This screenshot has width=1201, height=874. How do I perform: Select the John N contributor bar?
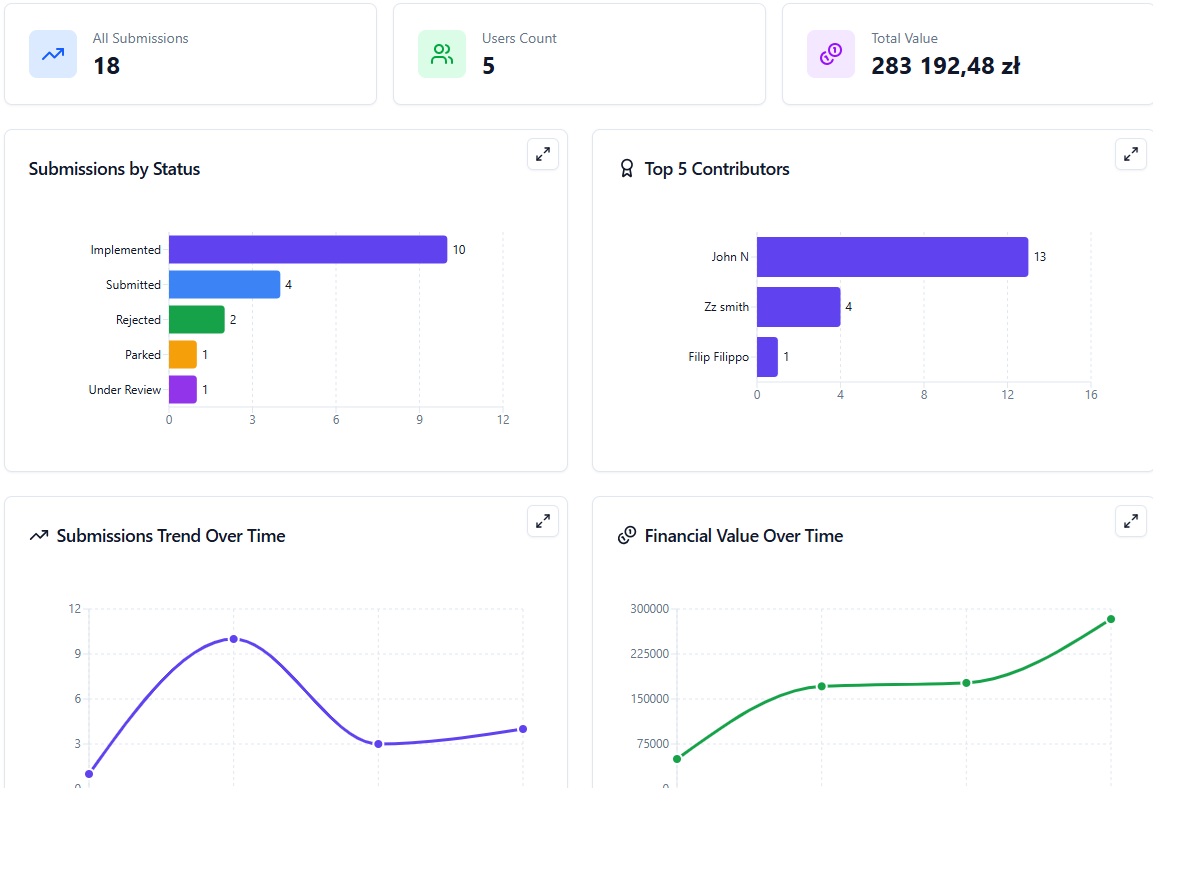(892, 257)
